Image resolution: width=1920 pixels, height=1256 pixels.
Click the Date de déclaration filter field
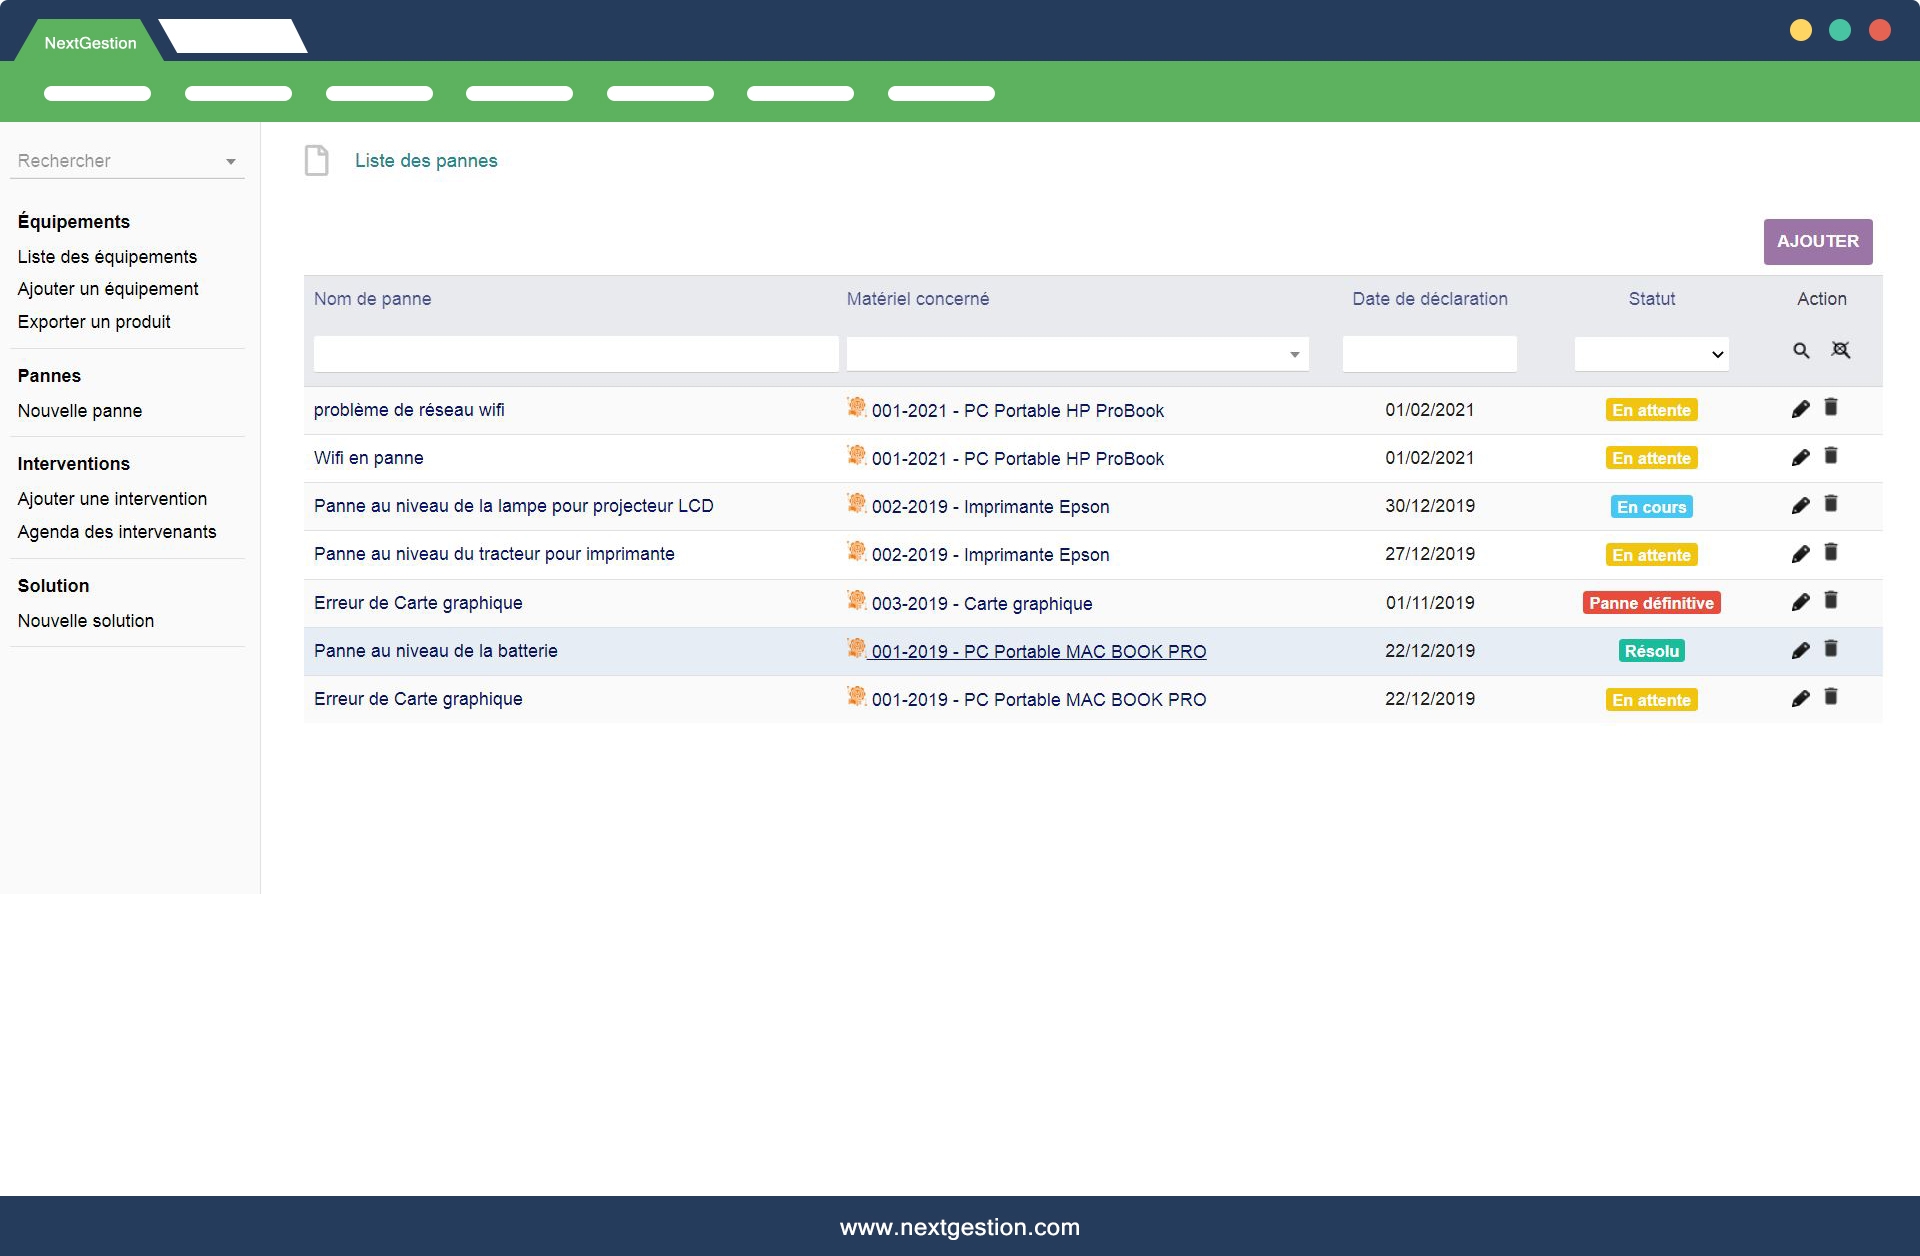tap(1429, 354)
